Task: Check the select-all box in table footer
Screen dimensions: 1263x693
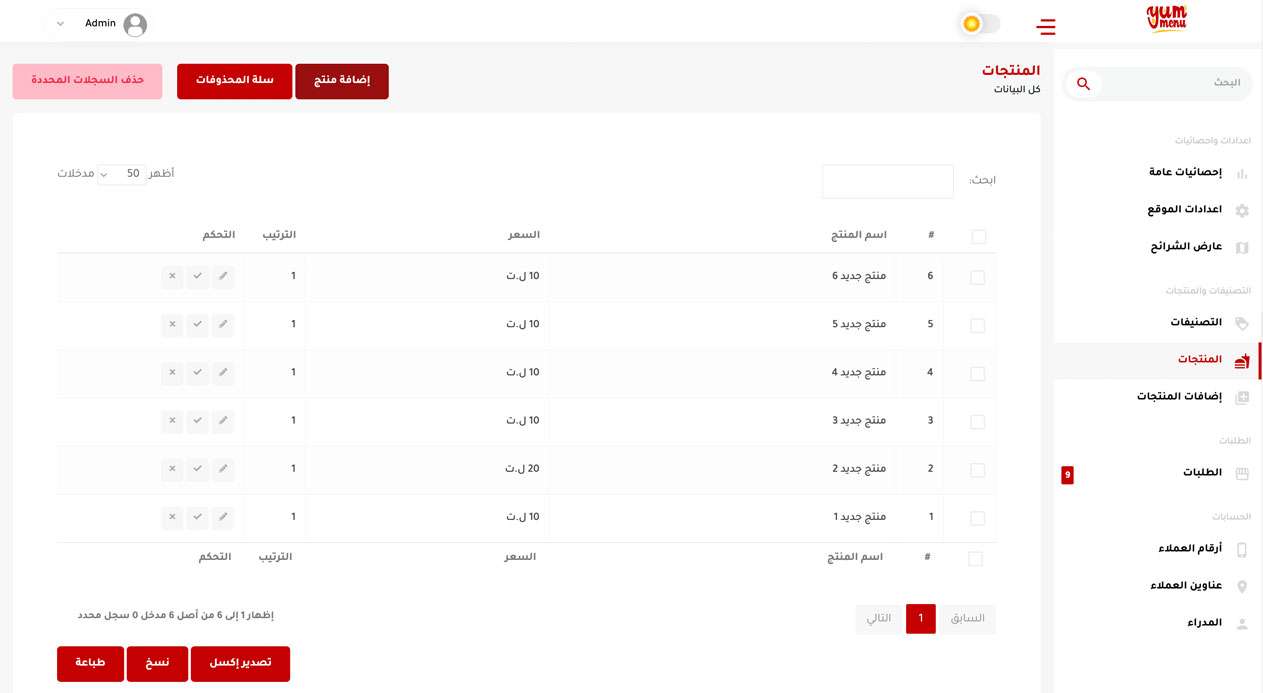Action: (975, 559)
